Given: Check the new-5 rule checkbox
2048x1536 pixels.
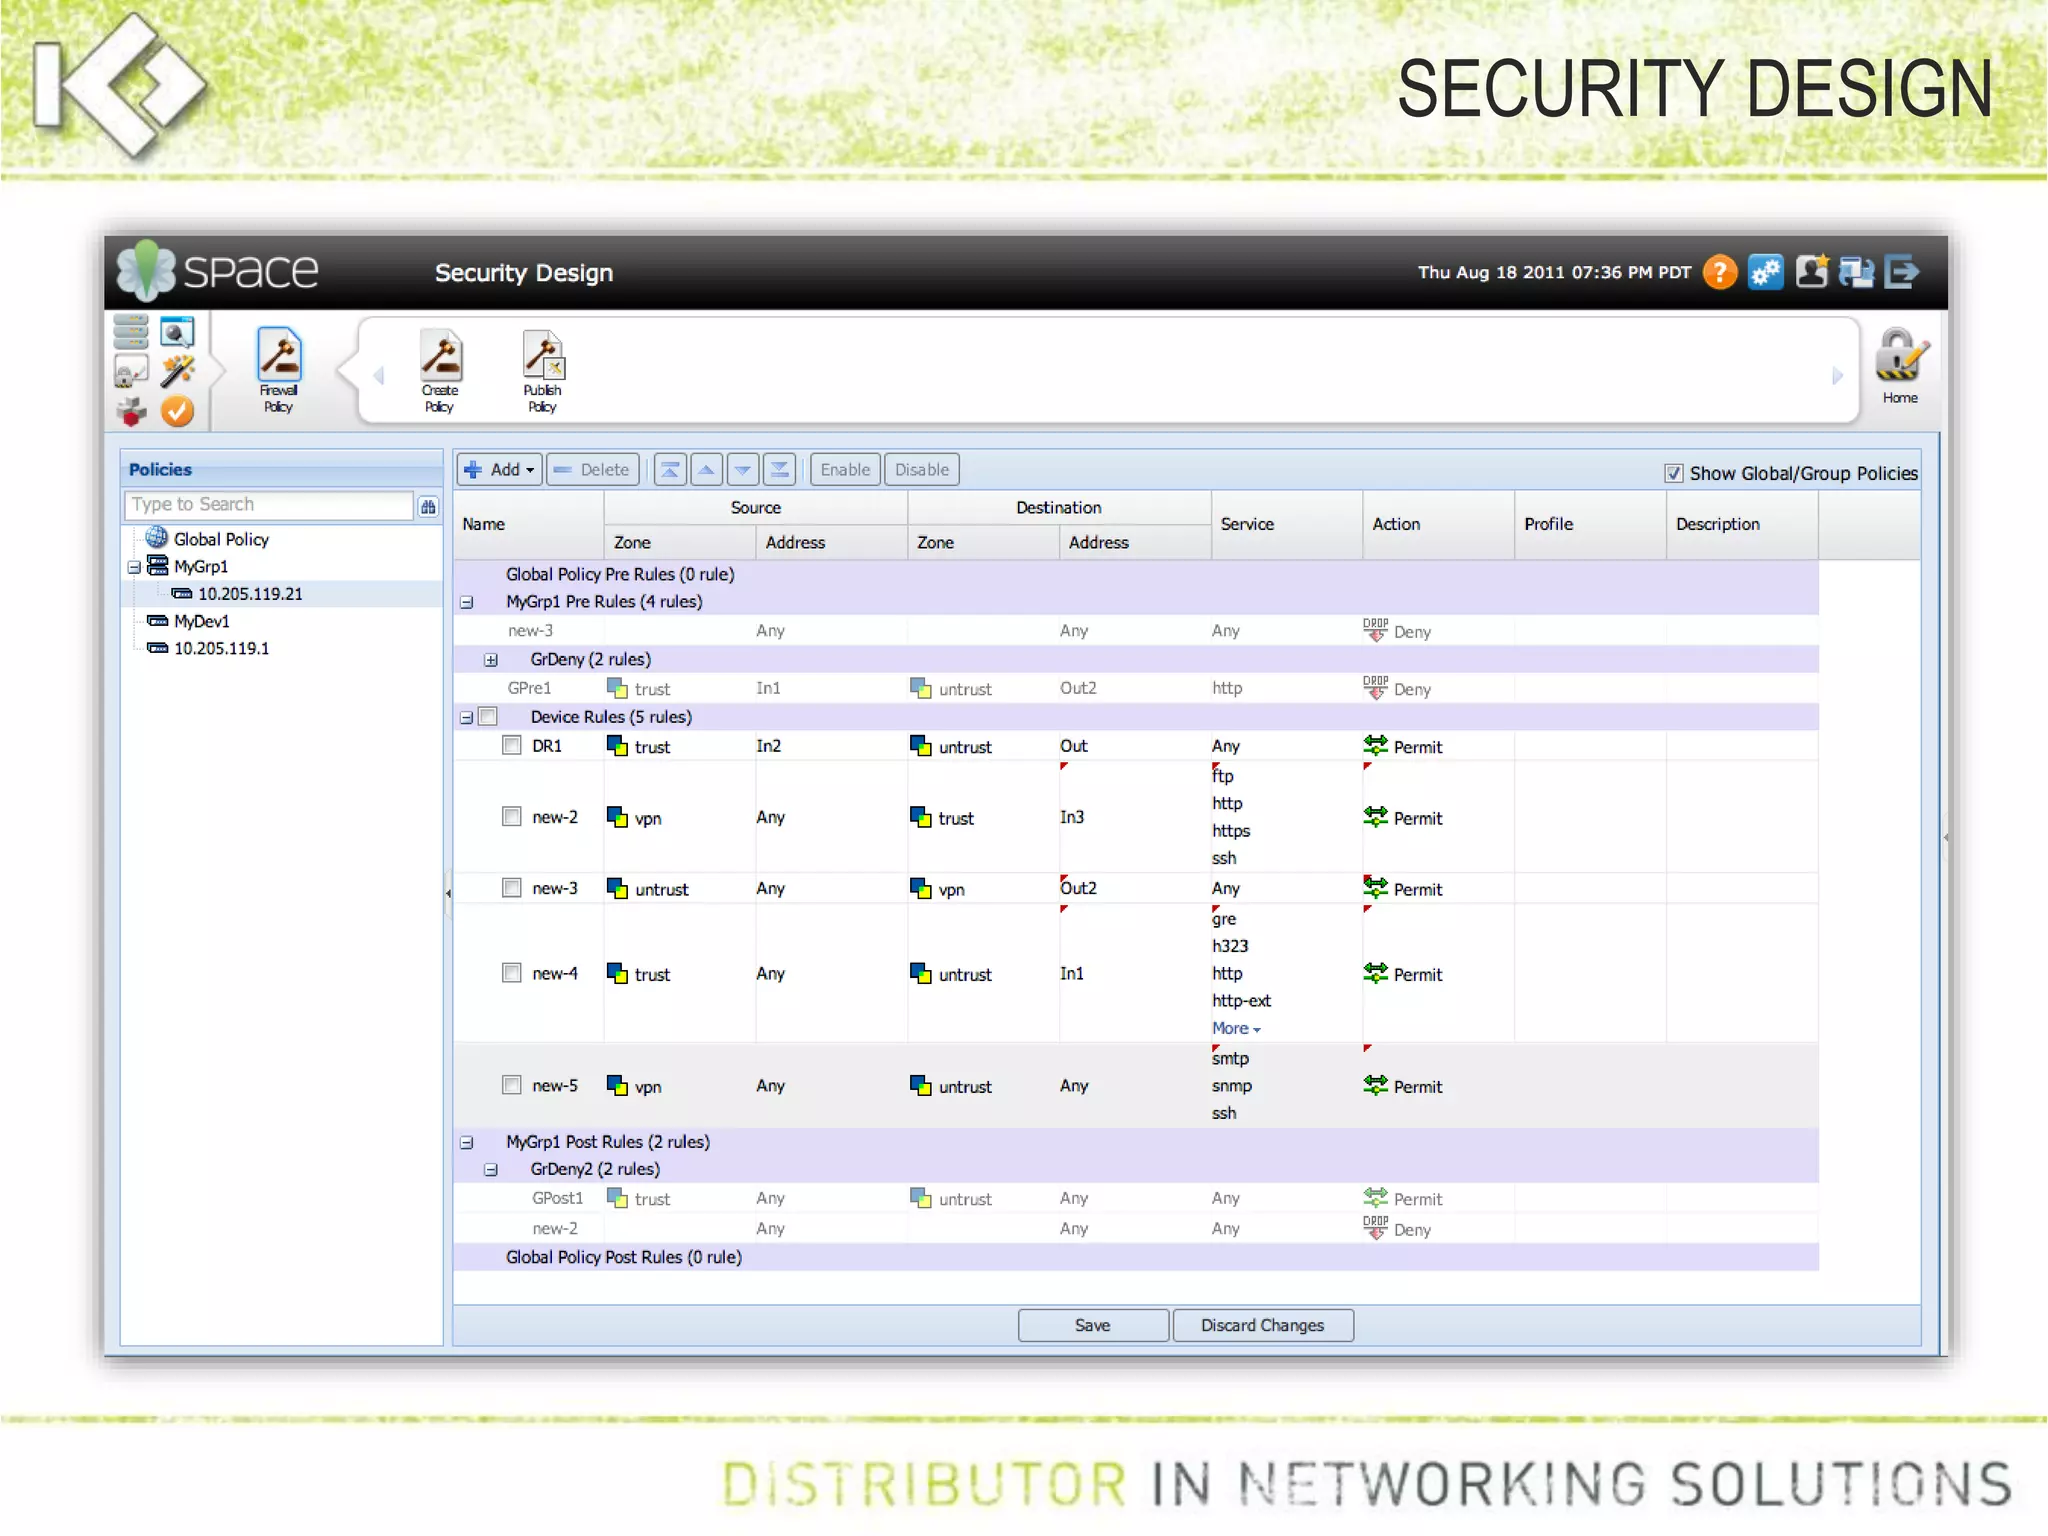Looking at the screenshot, I should 512,1084.
